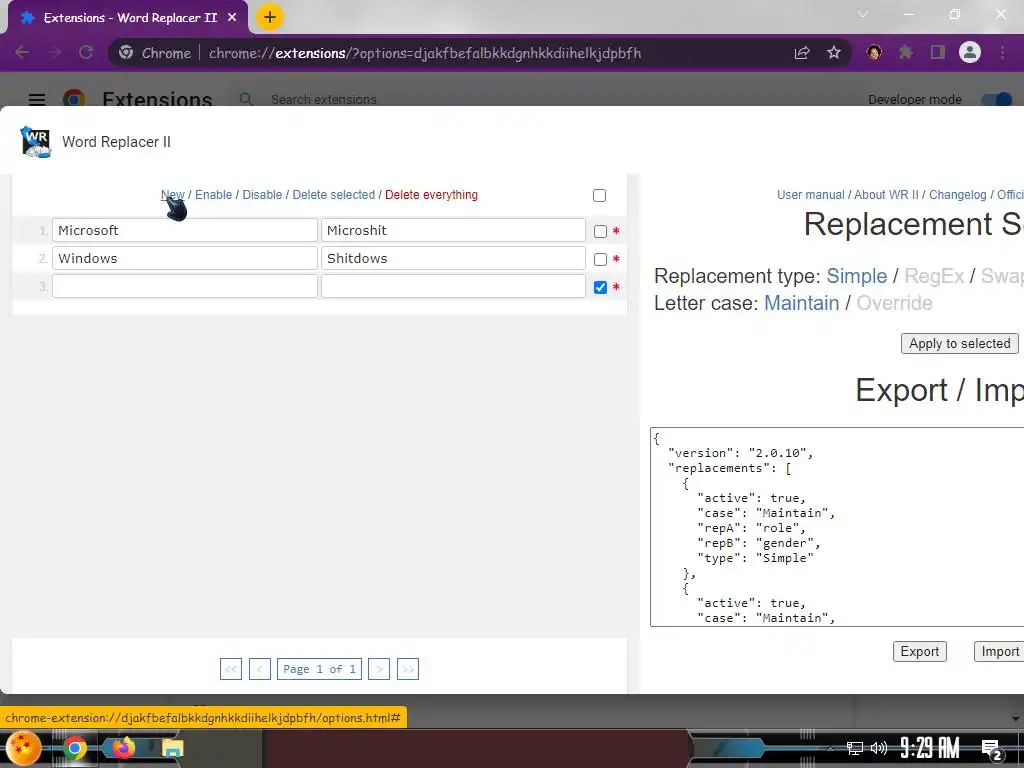
Task: Click the Shitdows replacement field
Action: pyautogui.click(x=453, y=259)
